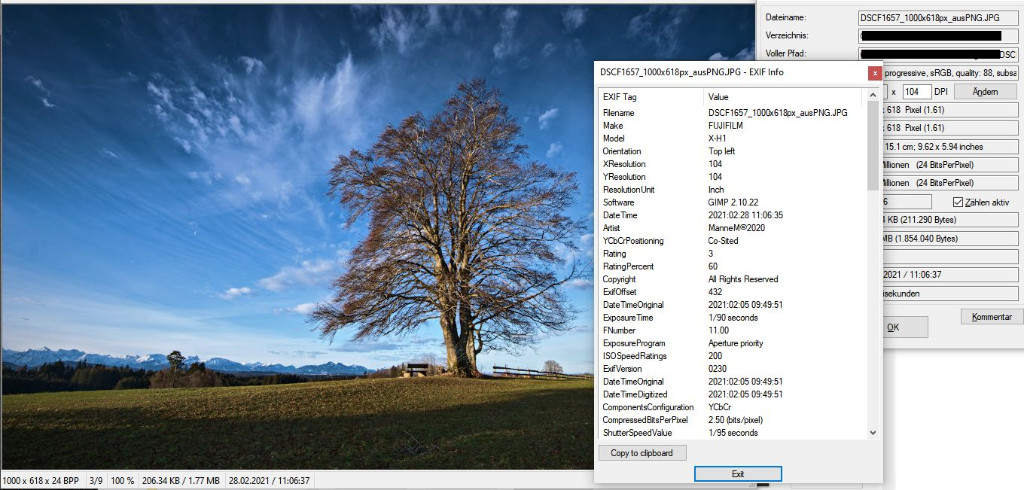The width and height of the screenshot is (1024, 490).
Task: Select the 'CompressedBitsPerPixel' EXIF row
Action: 733,420
